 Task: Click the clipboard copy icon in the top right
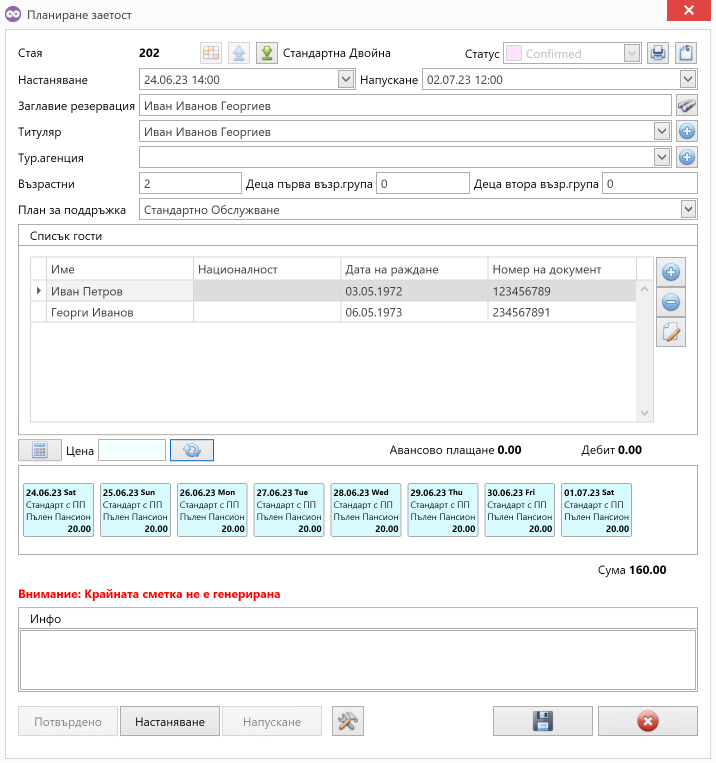tap(686, 53)
